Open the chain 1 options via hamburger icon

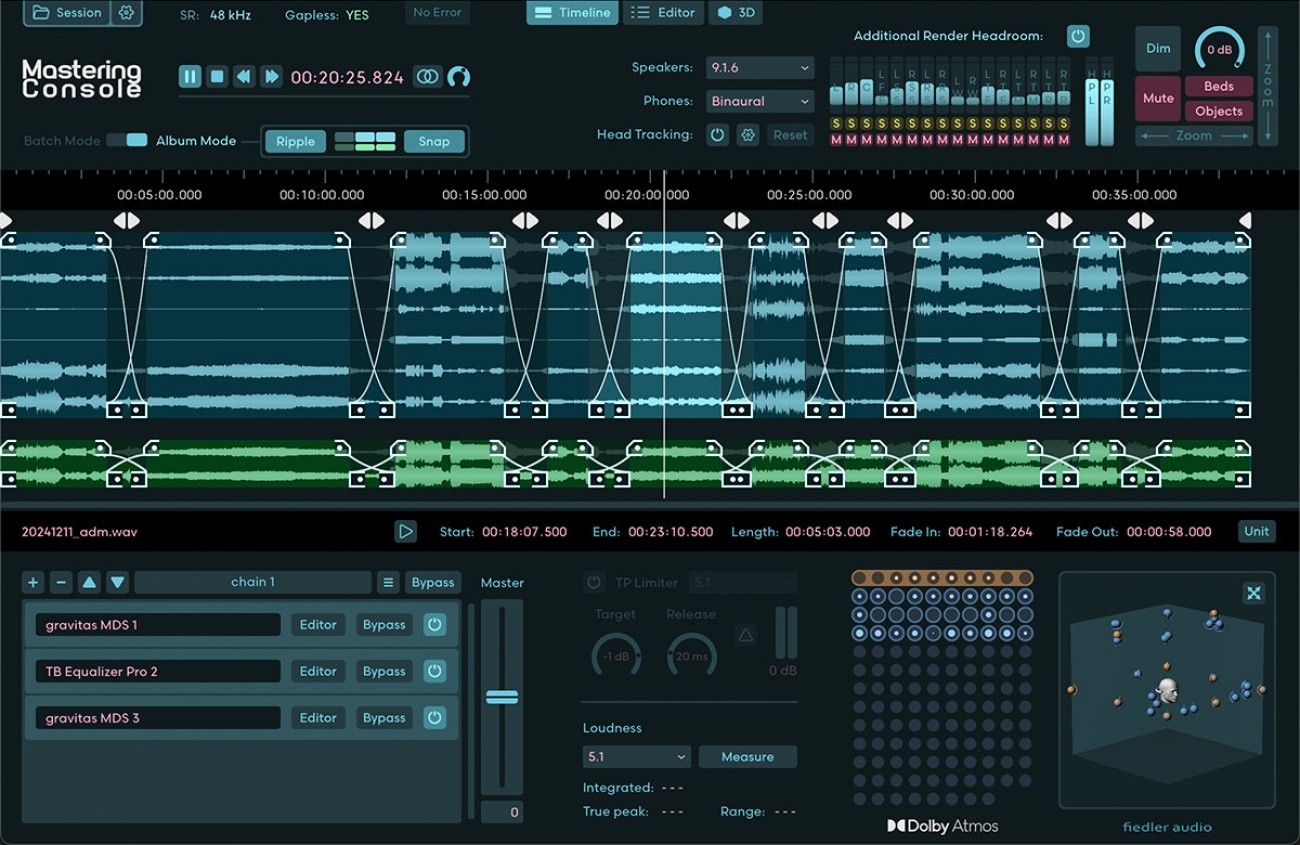click(x=388, y=581)
